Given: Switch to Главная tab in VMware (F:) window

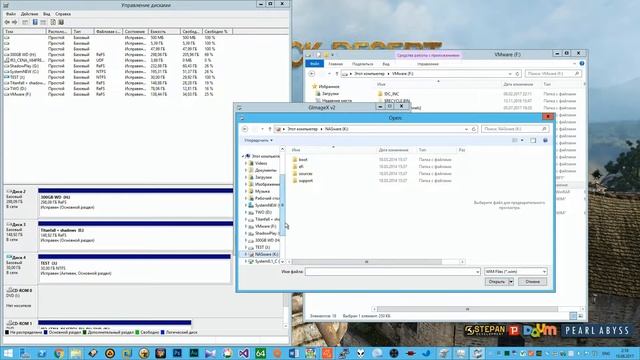Looking at the screenshot, I should click(336, 64).
